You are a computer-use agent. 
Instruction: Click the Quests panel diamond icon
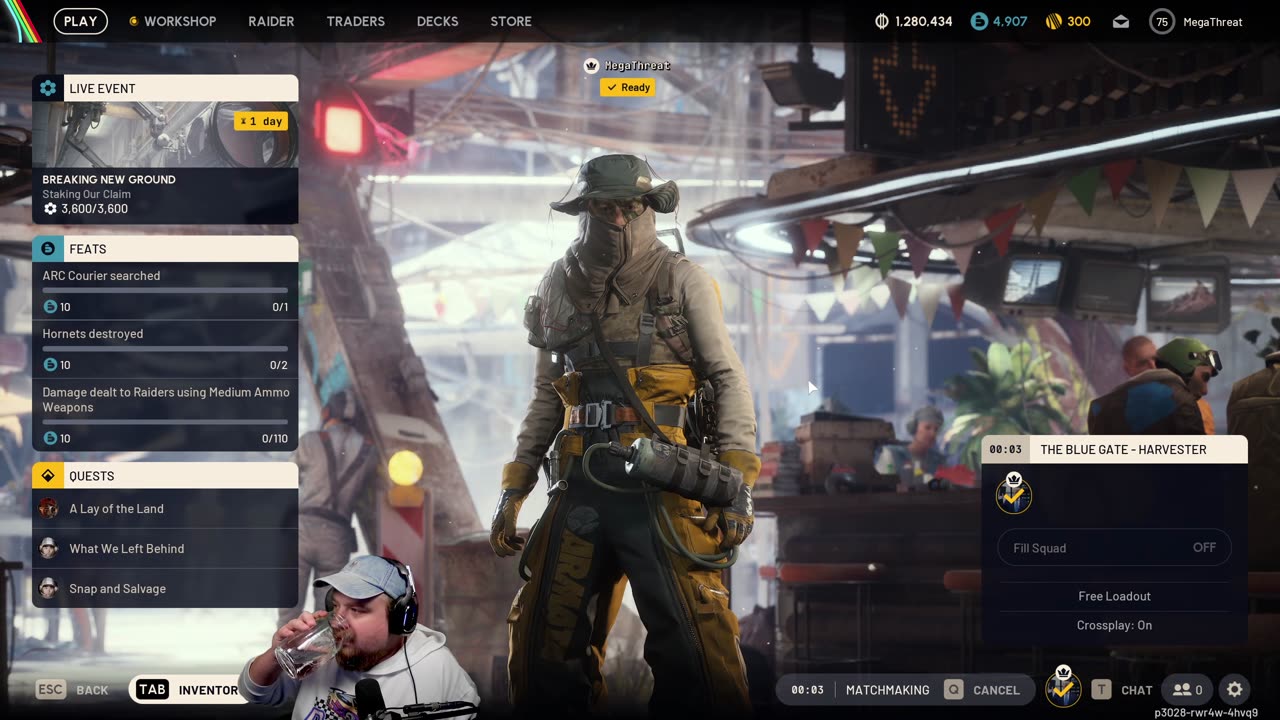pos(48,475)
